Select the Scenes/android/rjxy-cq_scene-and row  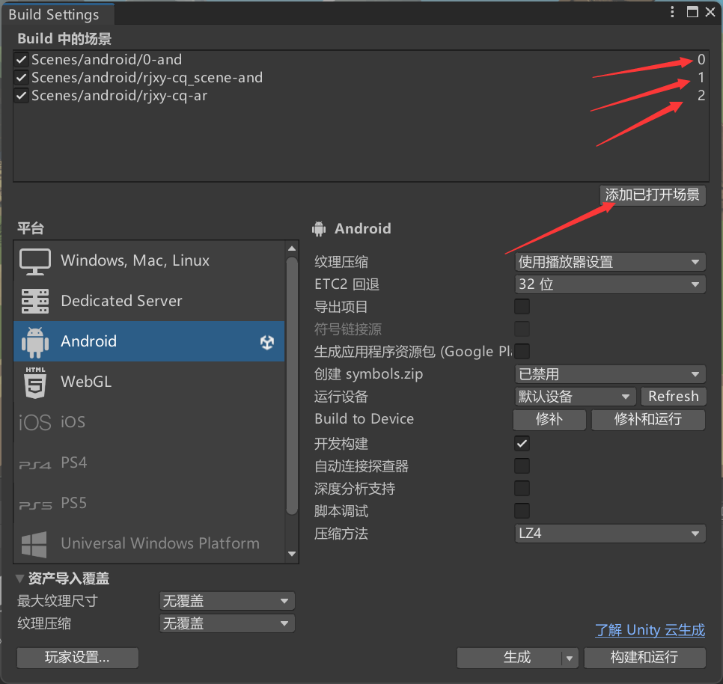pyautogui.click(x=361, y=77)
